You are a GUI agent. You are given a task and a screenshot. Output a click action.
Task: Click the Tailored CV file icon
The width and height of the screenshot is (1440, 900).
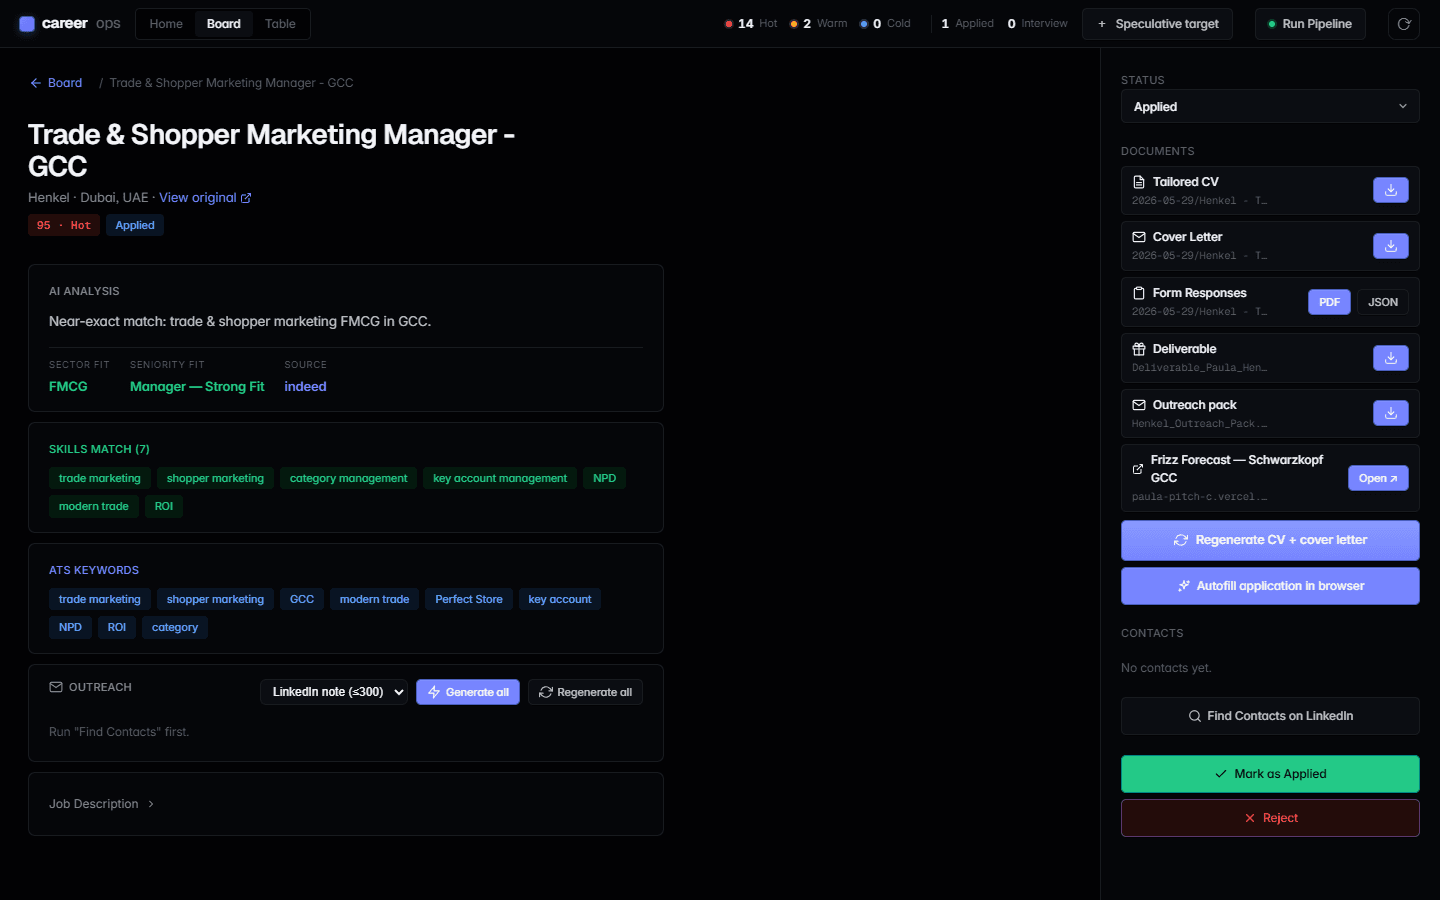point(1139,182)
